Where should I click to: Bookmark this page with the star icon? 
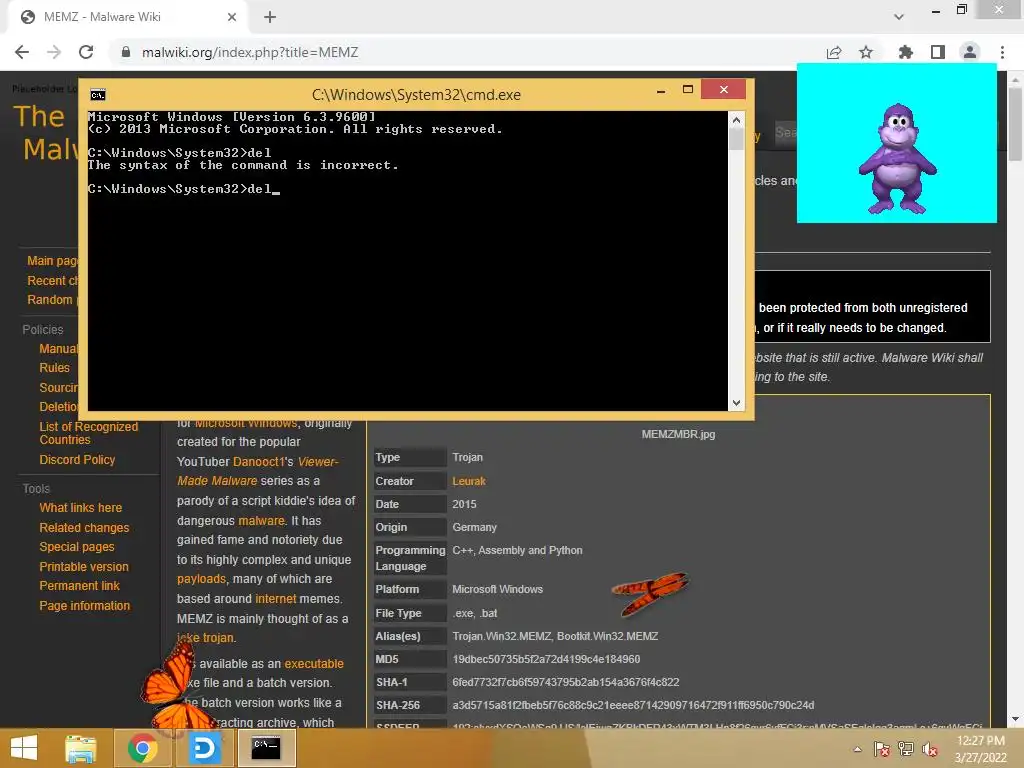coord(866,52)
